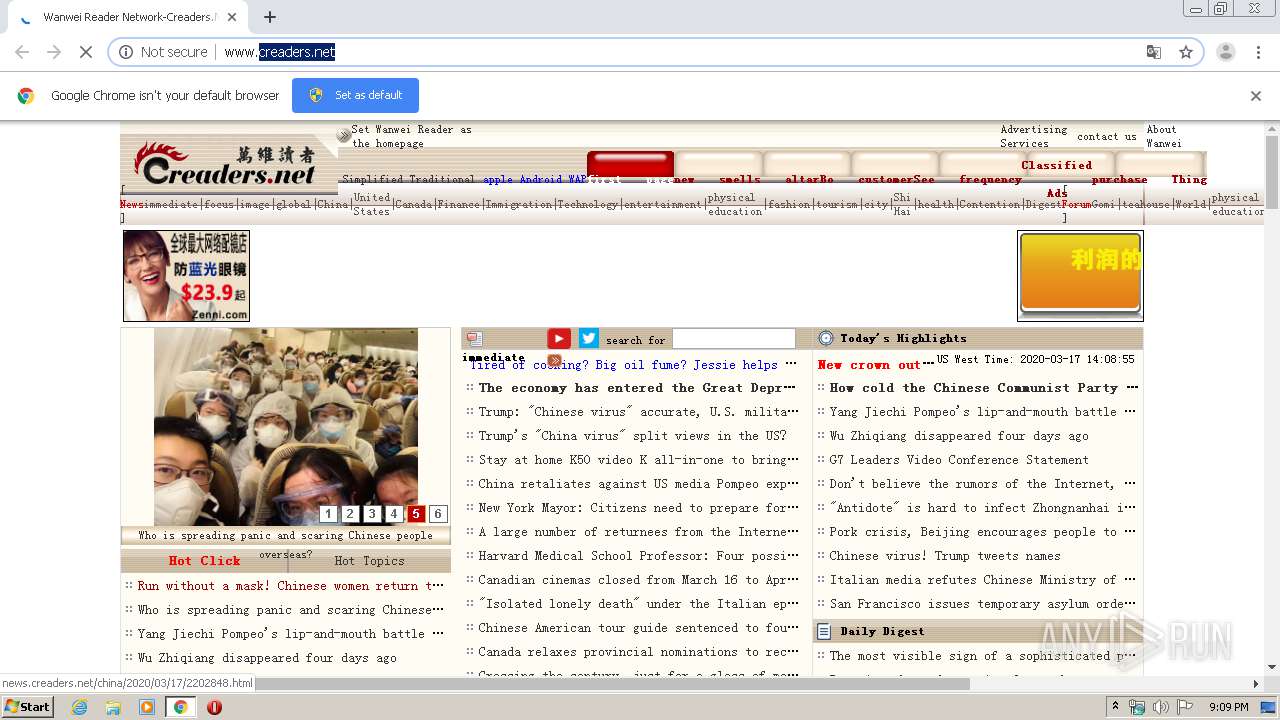This screenshot has height=720, width=1280.
Task: Select slideshow image number 3
Action: (x=372, y=514)
